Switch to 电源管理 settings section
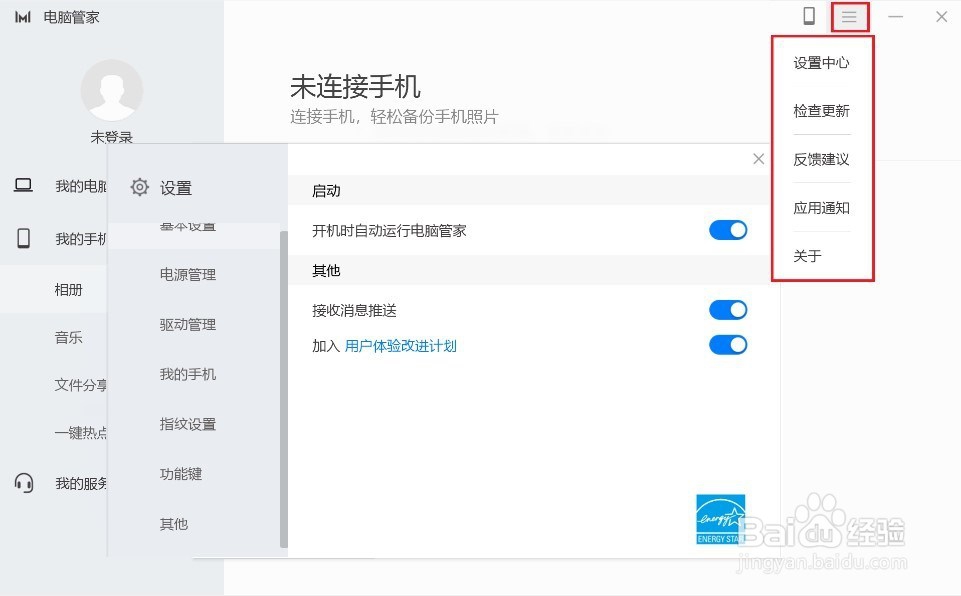Screen dimensions: 961x596 (188, 274)
